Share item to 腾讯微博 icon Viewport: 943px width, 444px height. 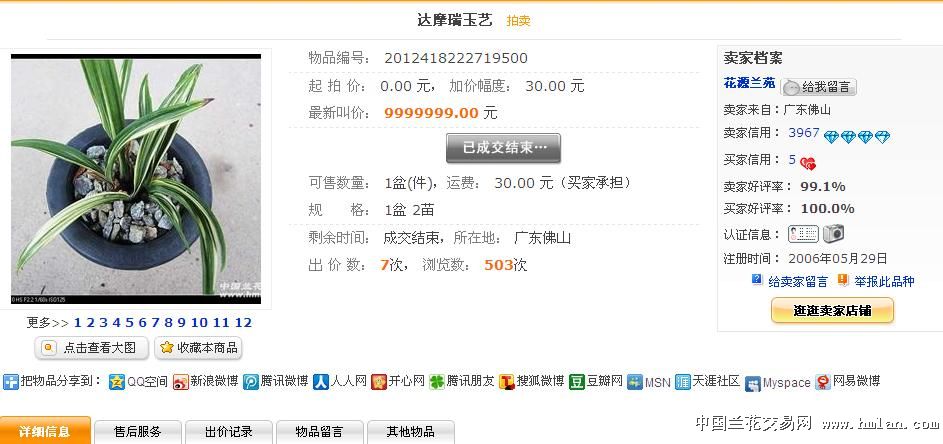[x=251, y=382]
